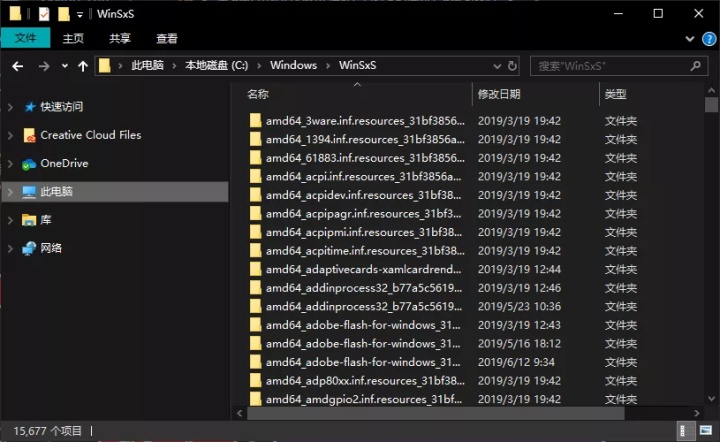Open Customize Quick Access Toolbar dropdown
This screenshot has height=442, width=720.
[x=80, y=15]
